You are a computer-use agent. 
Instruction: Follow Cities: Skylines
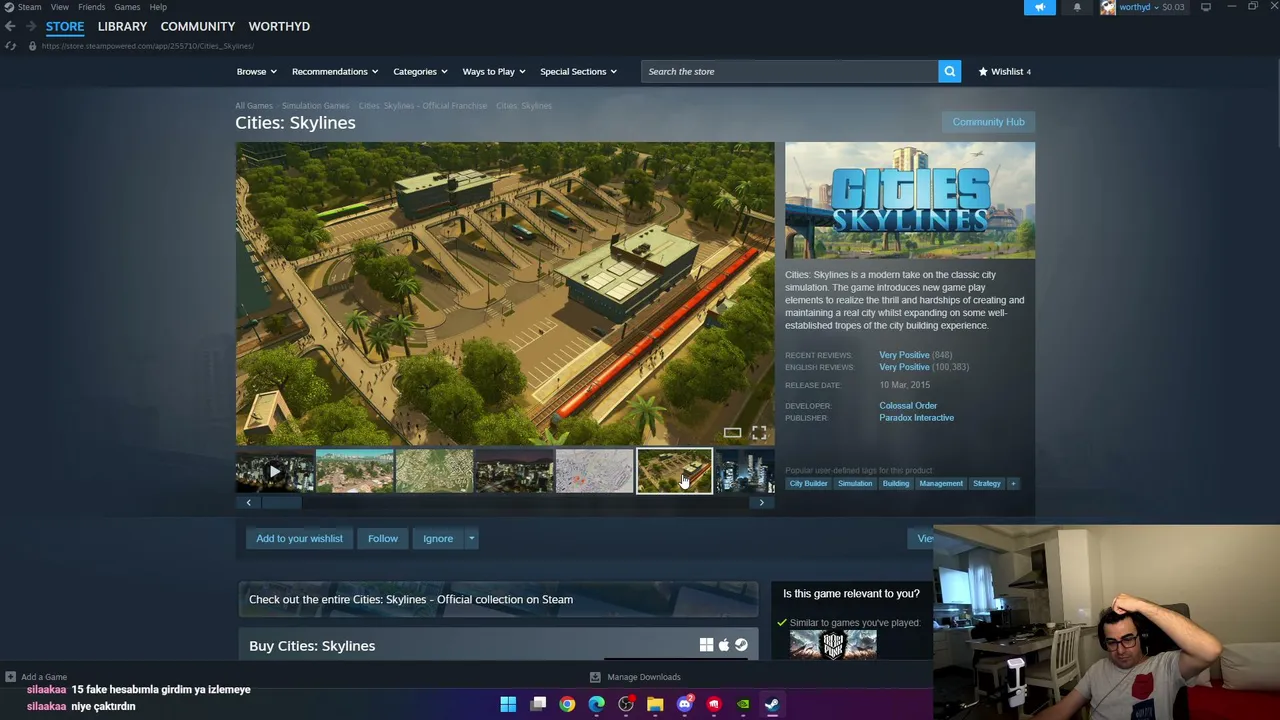tap(383, 538)
